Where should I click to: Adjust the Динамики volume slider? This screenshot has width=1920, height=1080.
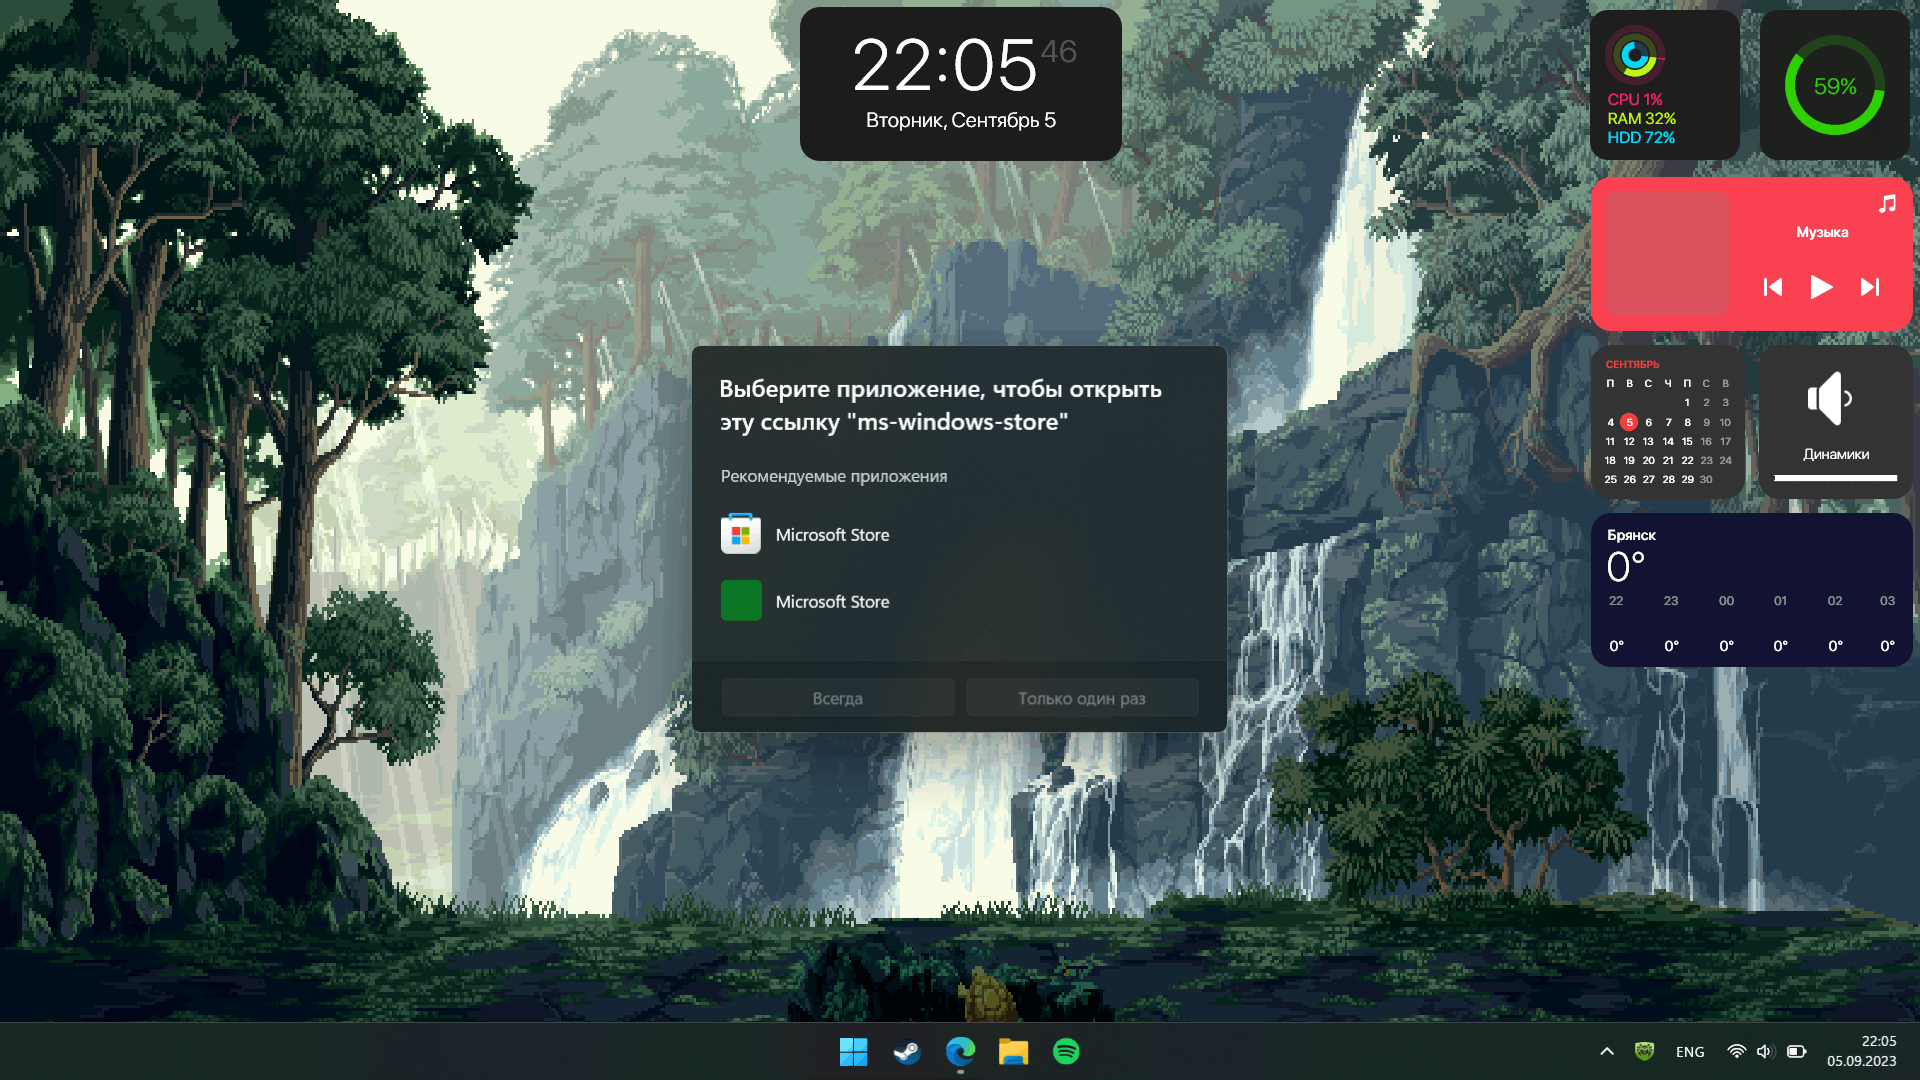[x=1835, y=478]
